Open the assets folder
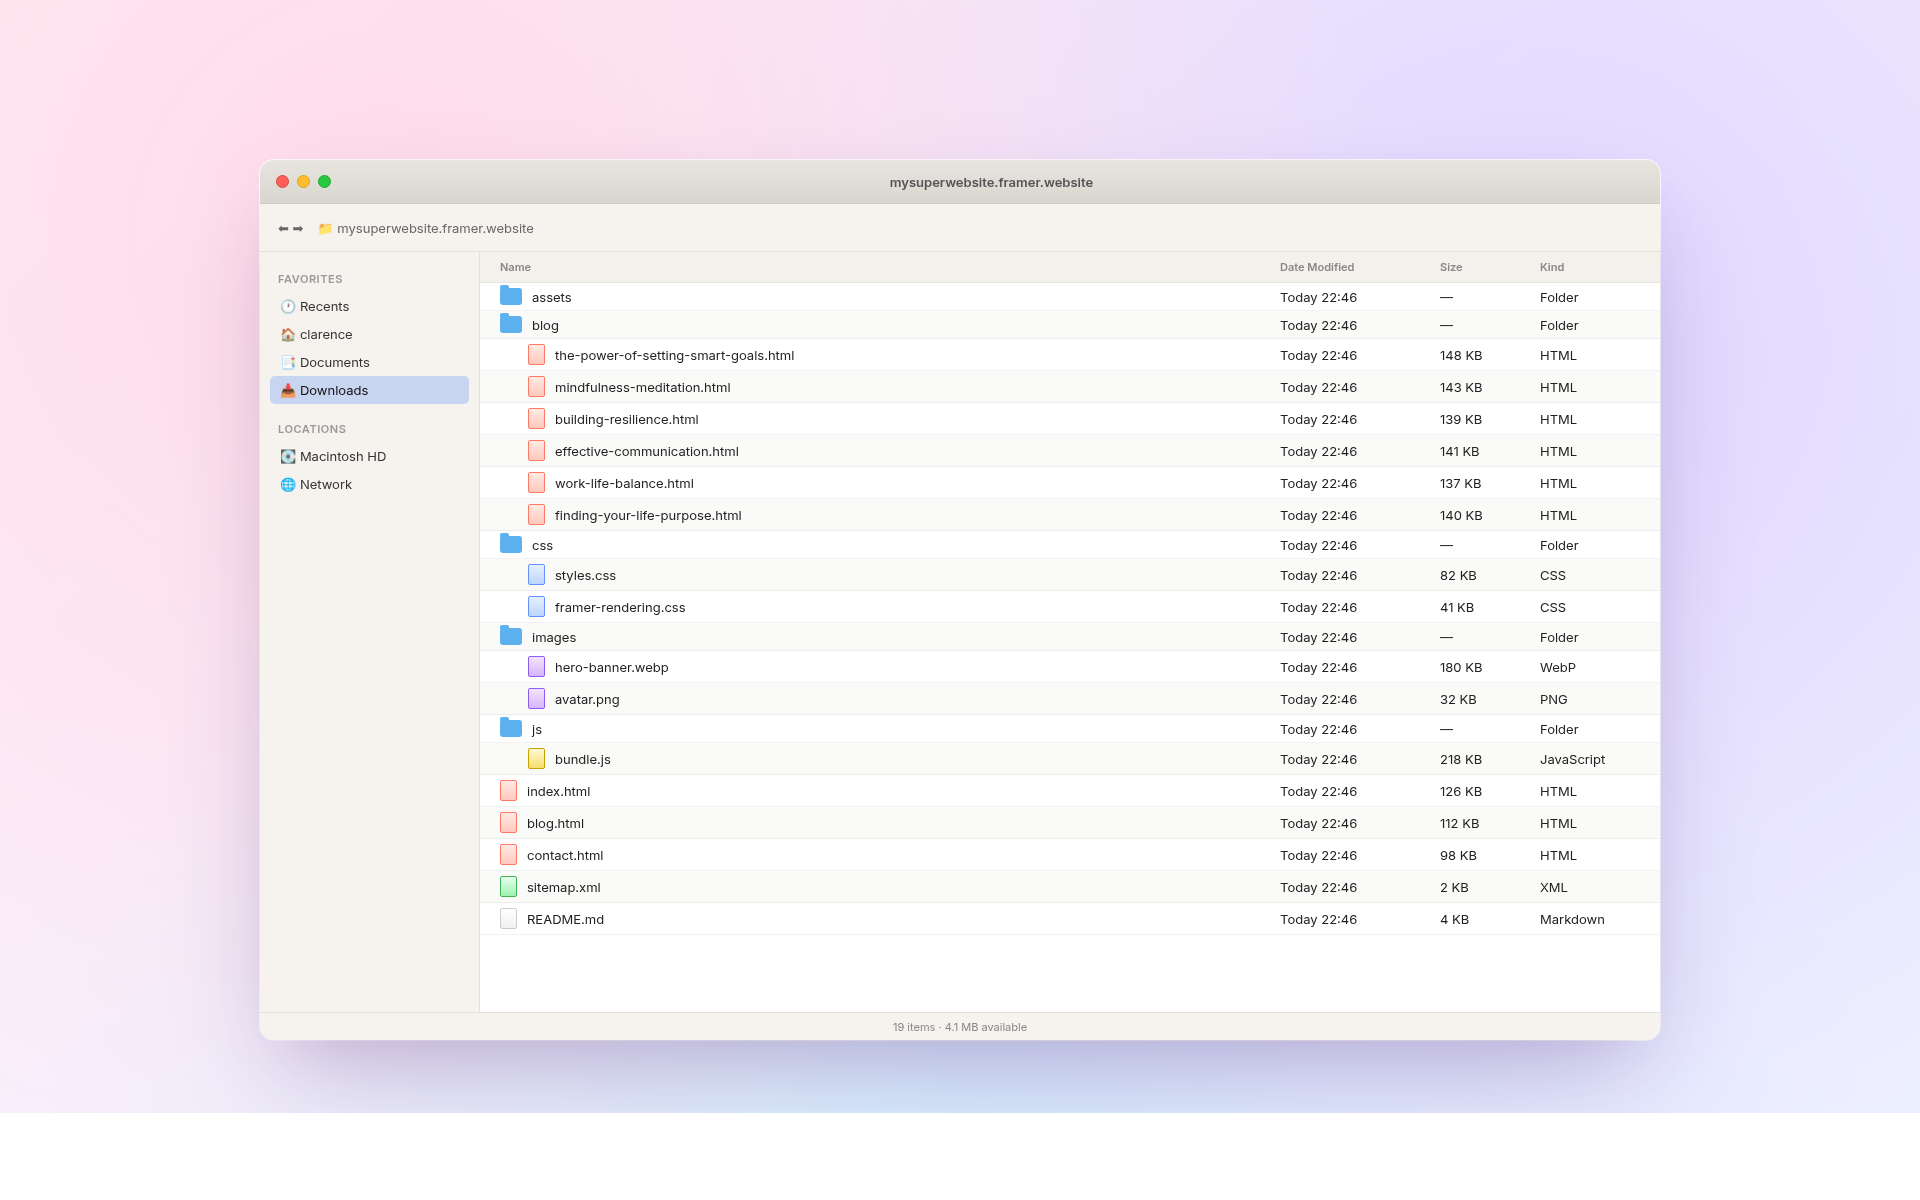This screenshot has height=1200, width=1920. click(551, 297)
